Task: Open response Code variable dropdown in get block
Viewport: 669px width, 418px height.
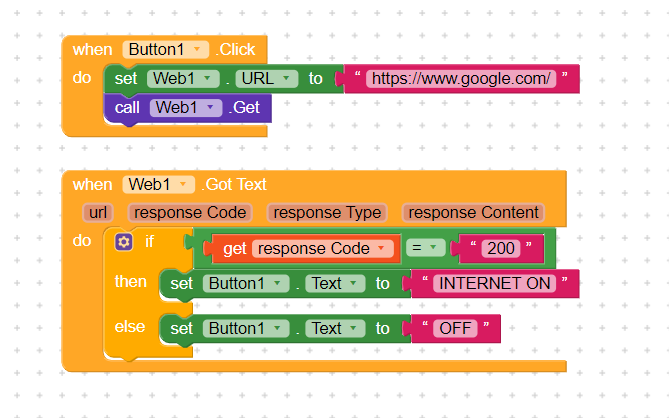Action: coord(323,248)
